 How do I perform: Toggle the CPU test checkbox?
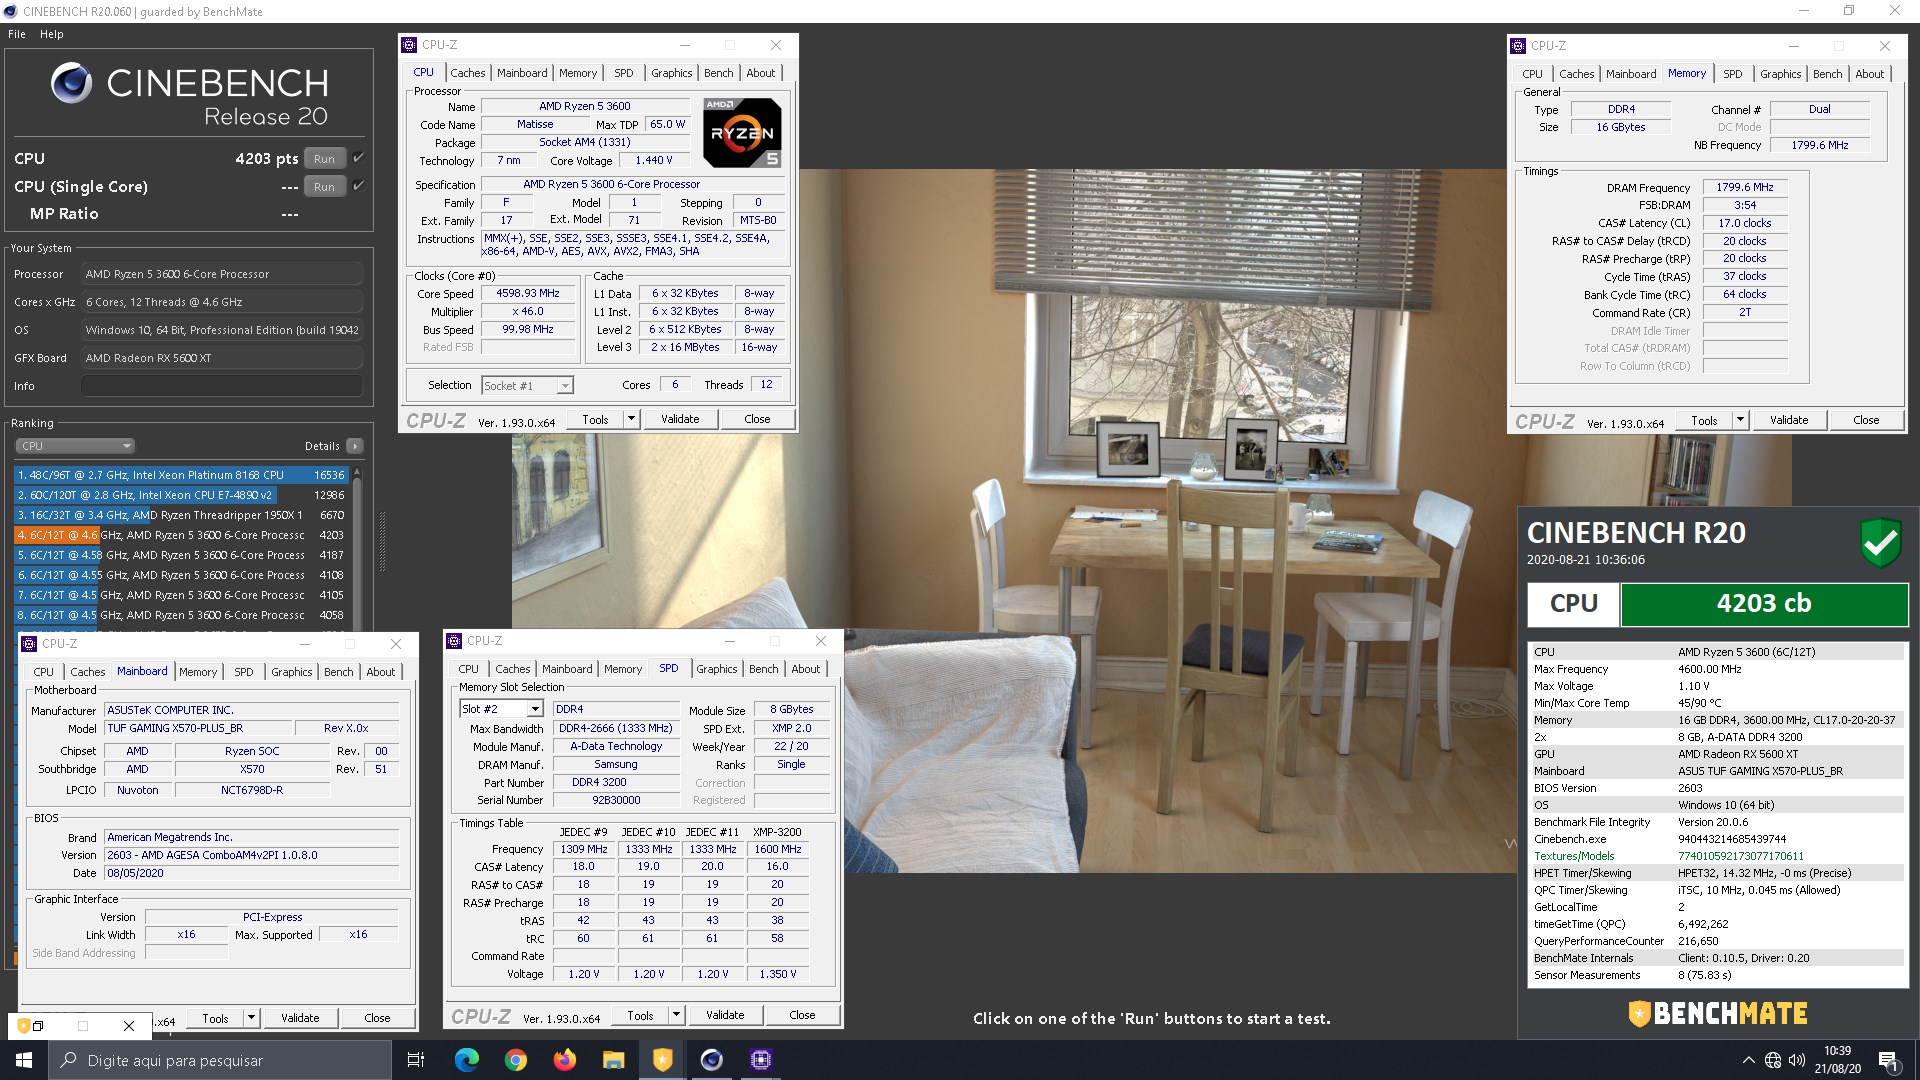coord(359,158)
